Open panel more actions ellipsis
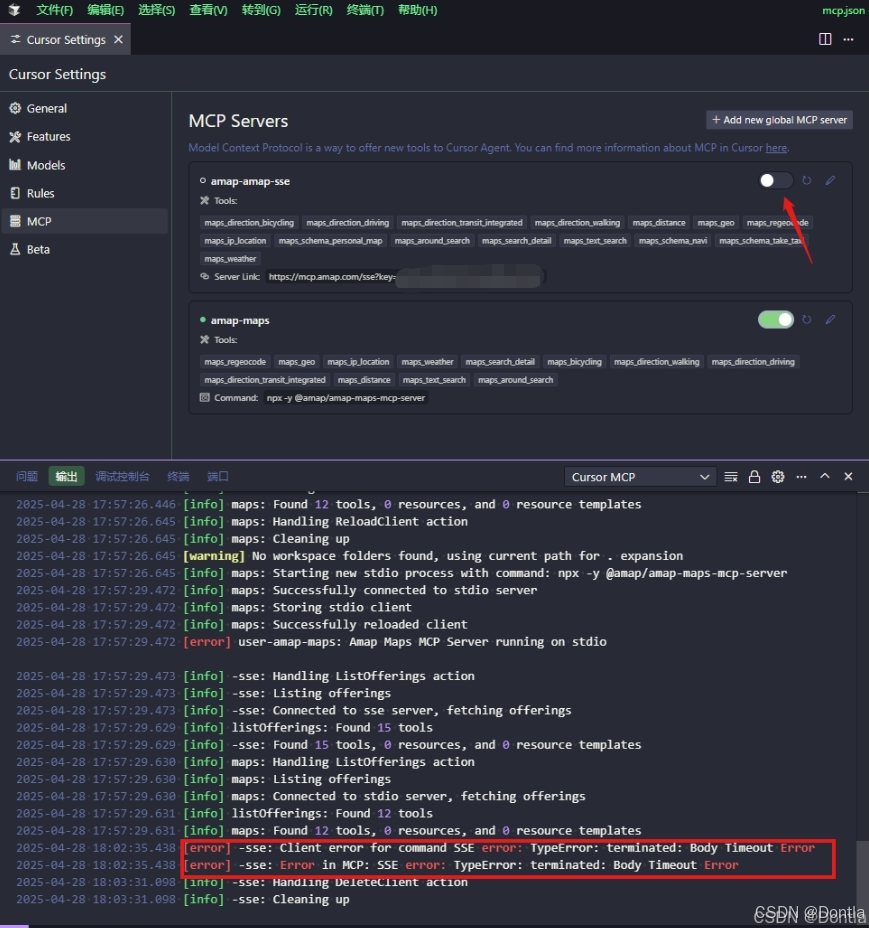The image size is (869, 928). (x=802, y=477)
